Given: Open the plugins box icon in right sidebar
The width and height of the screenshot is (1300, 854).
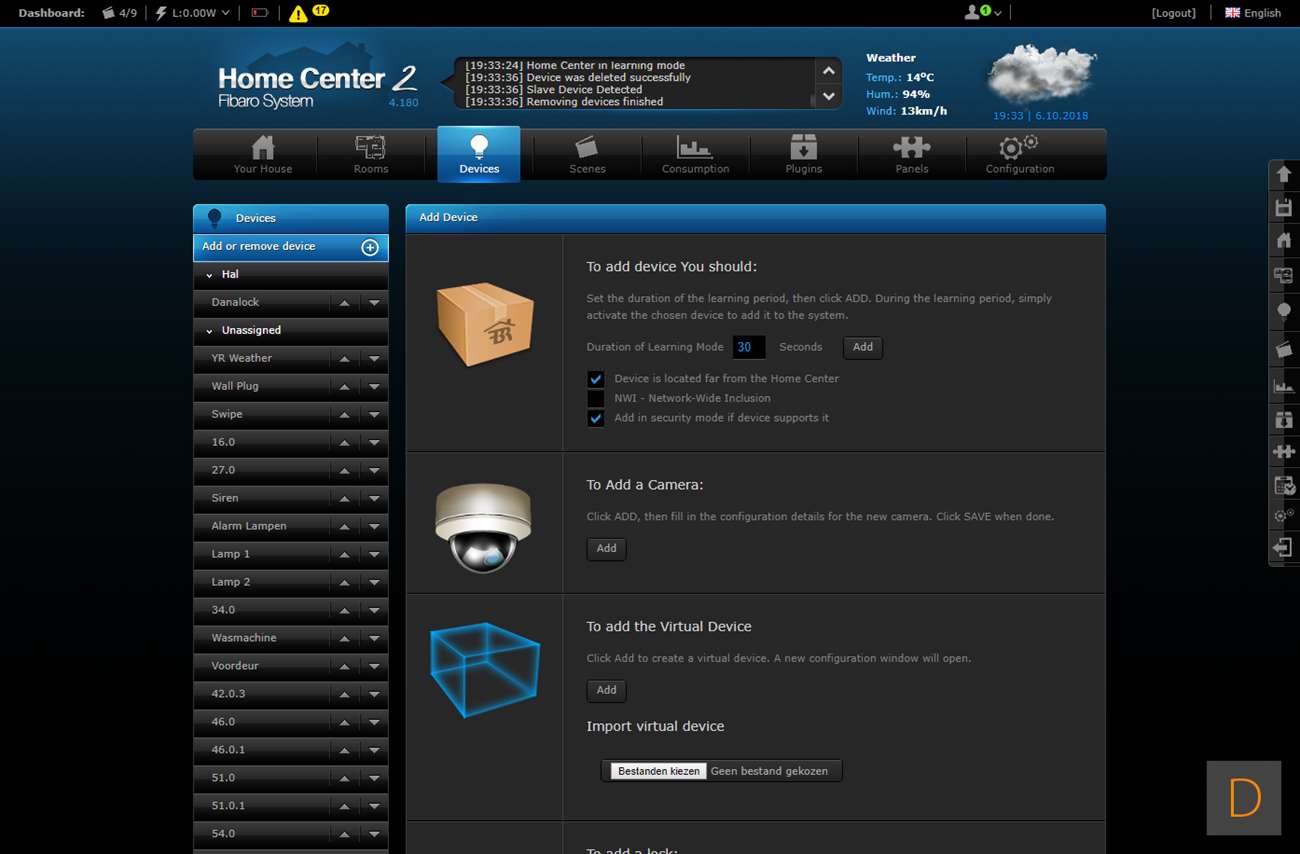Looking at the screenshot, I should [1284, 420].
